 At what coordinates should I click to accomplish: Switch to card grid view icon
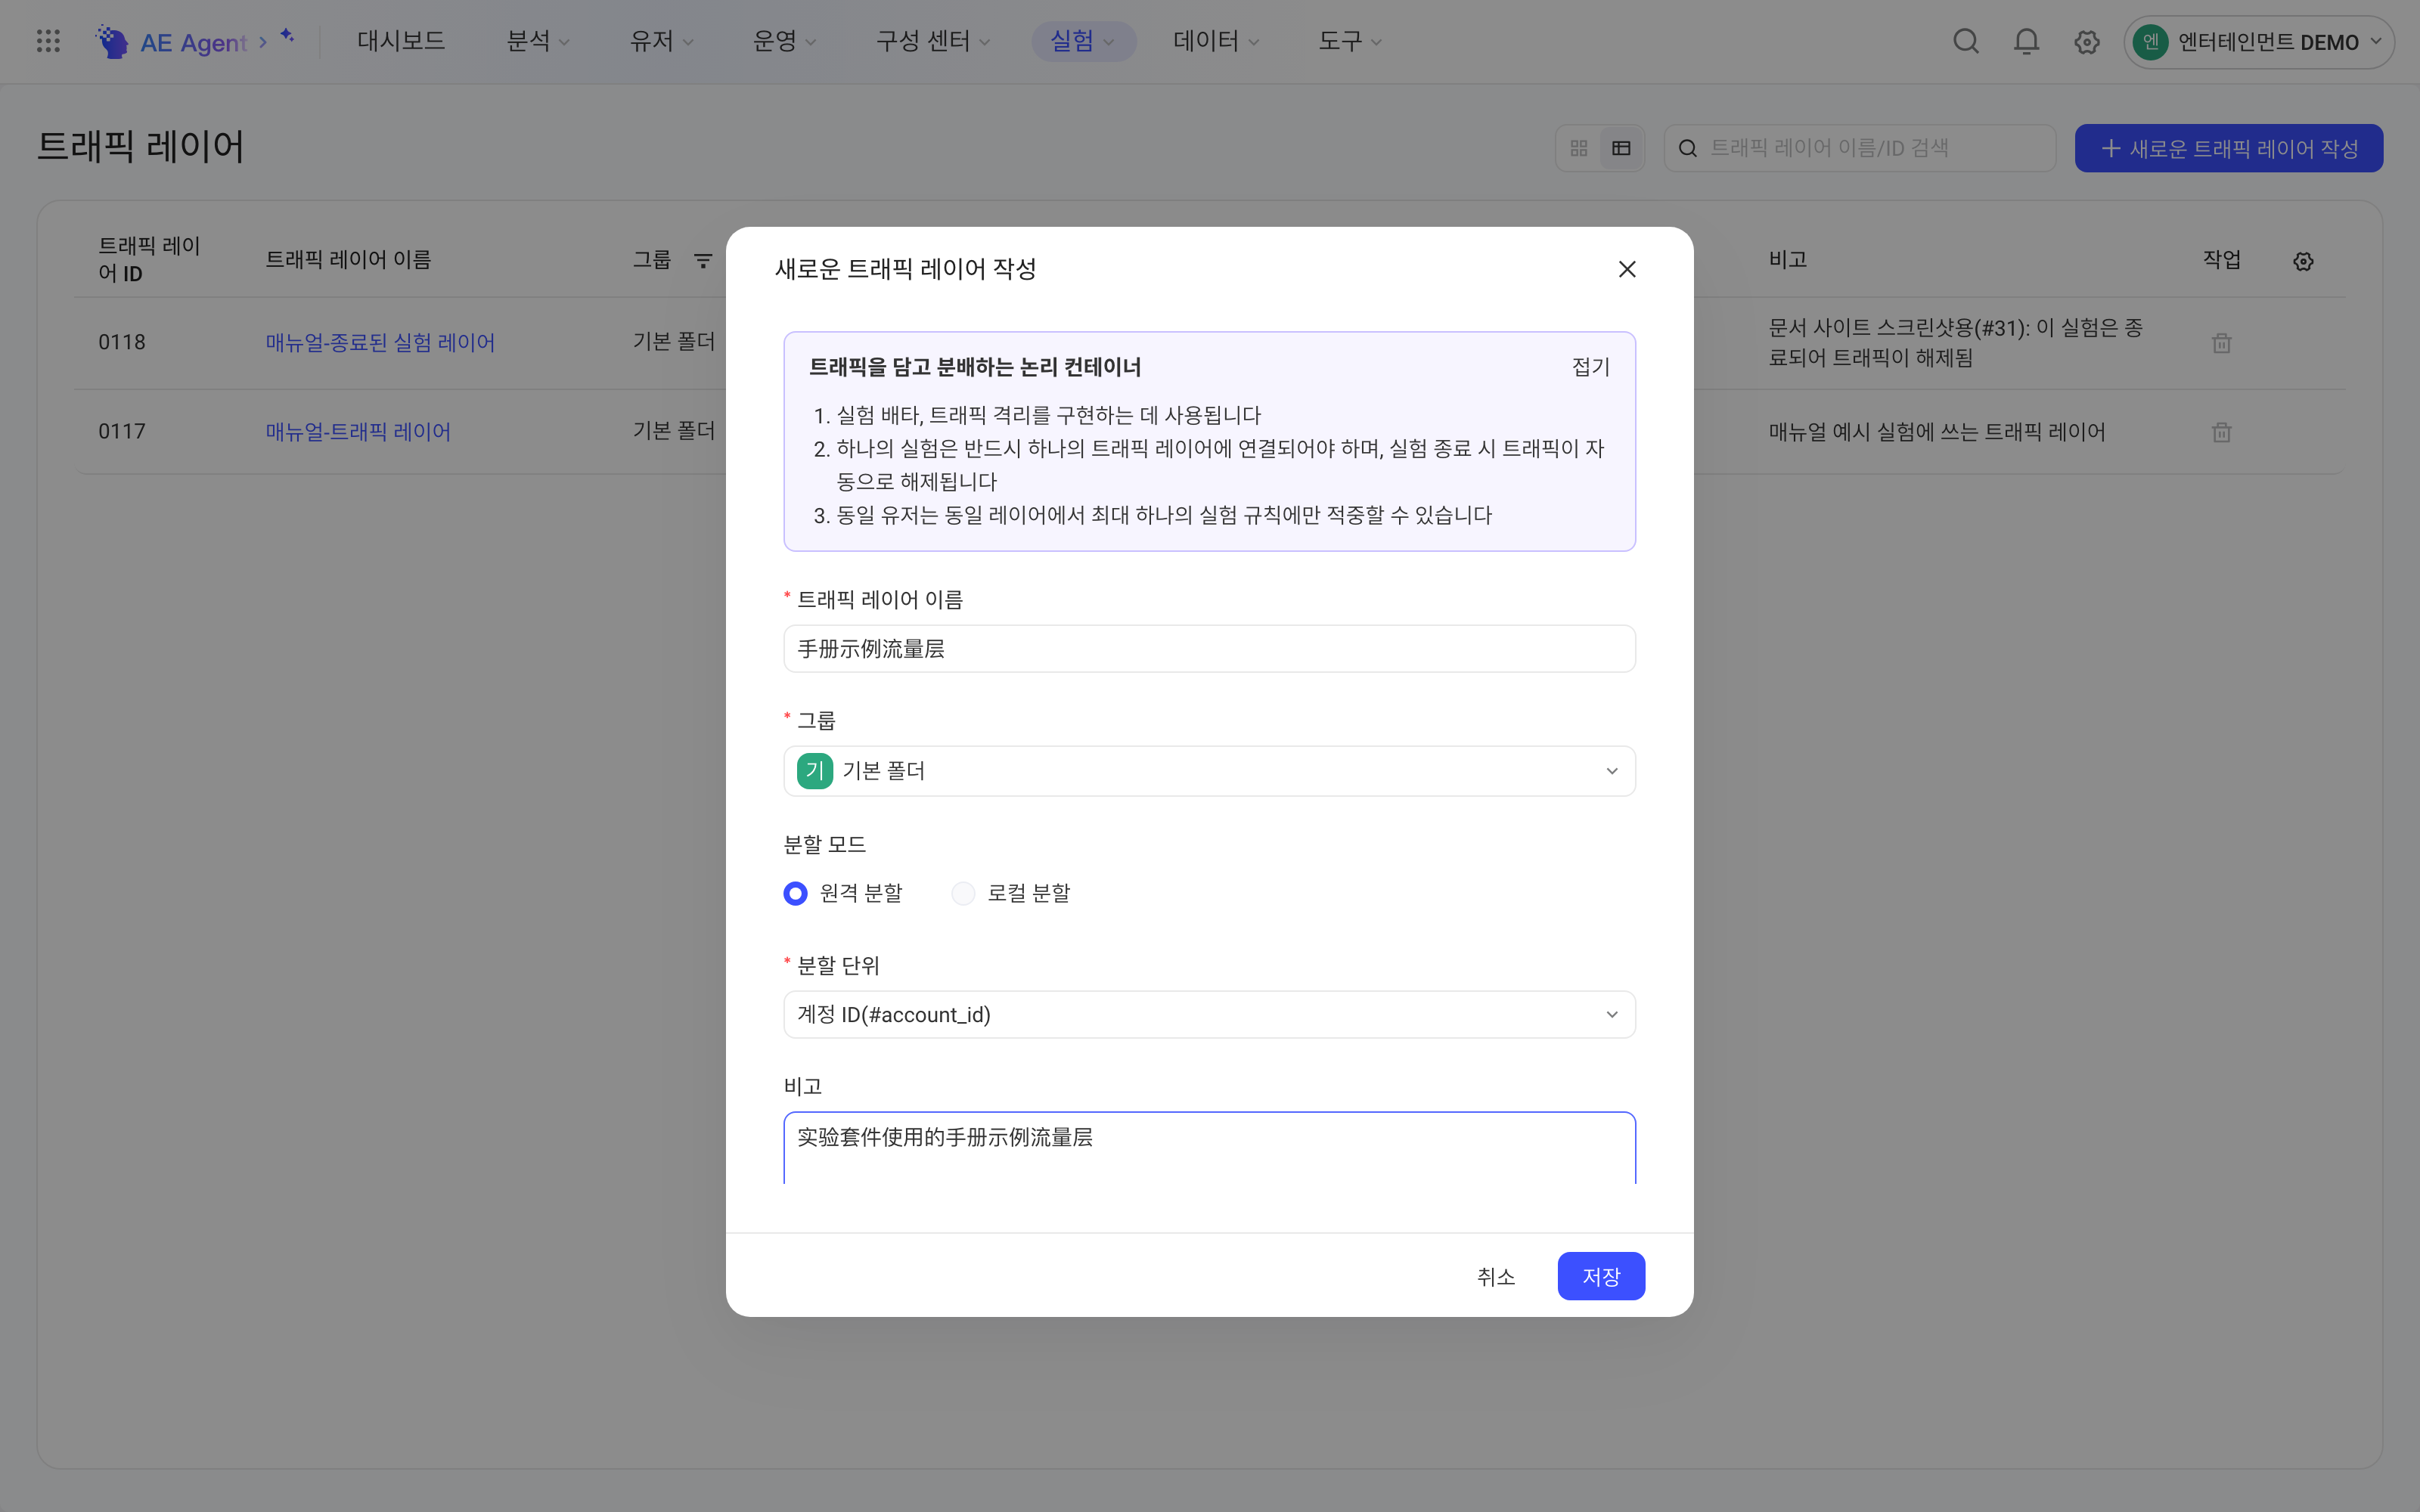click(x=1579, y=148)
